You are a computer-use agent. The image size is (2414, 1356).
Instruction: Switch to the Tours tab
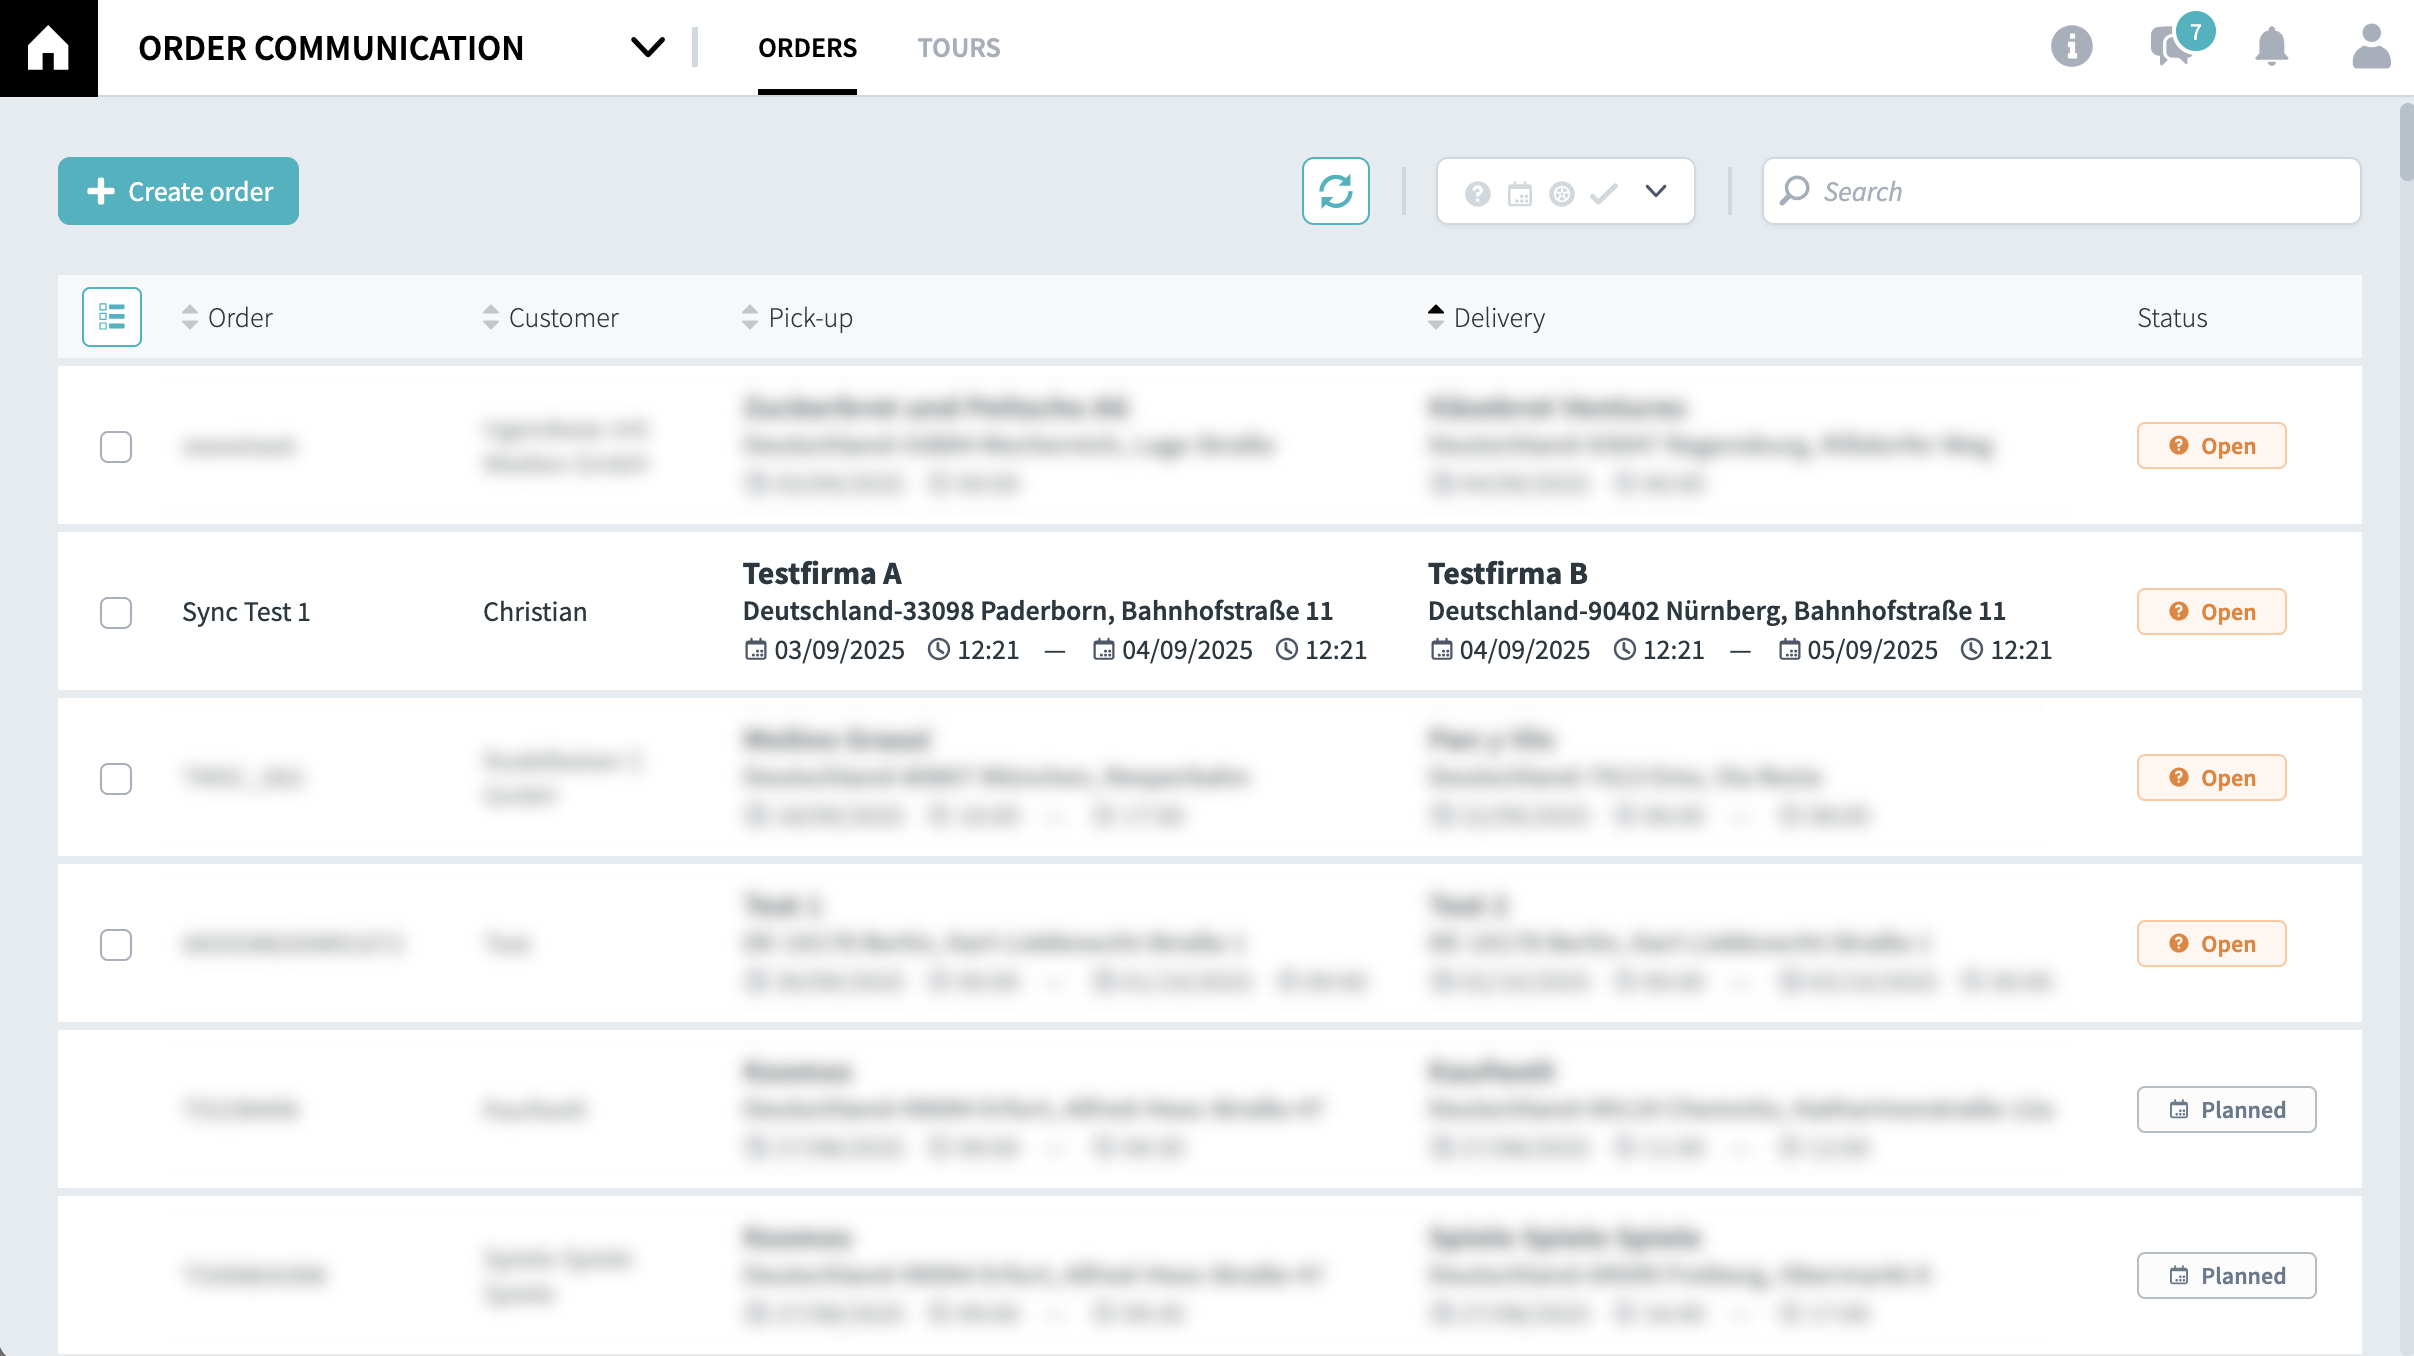(958, 47)
